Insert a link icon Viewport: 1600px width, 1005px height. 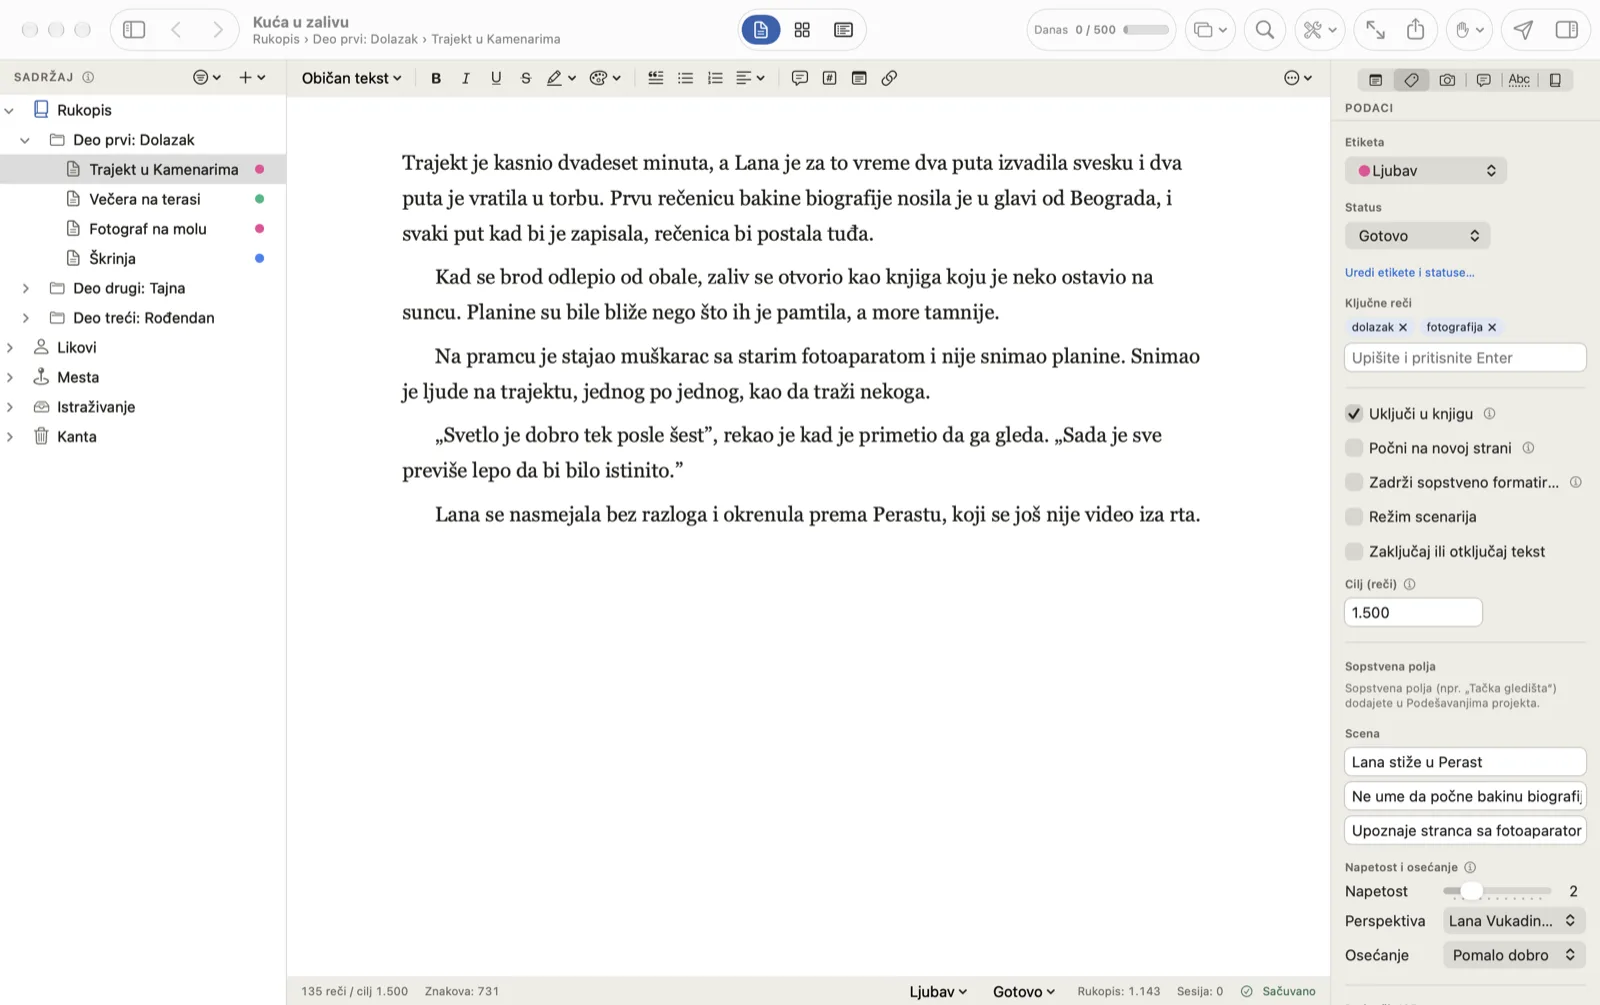[x=889, y=78]
